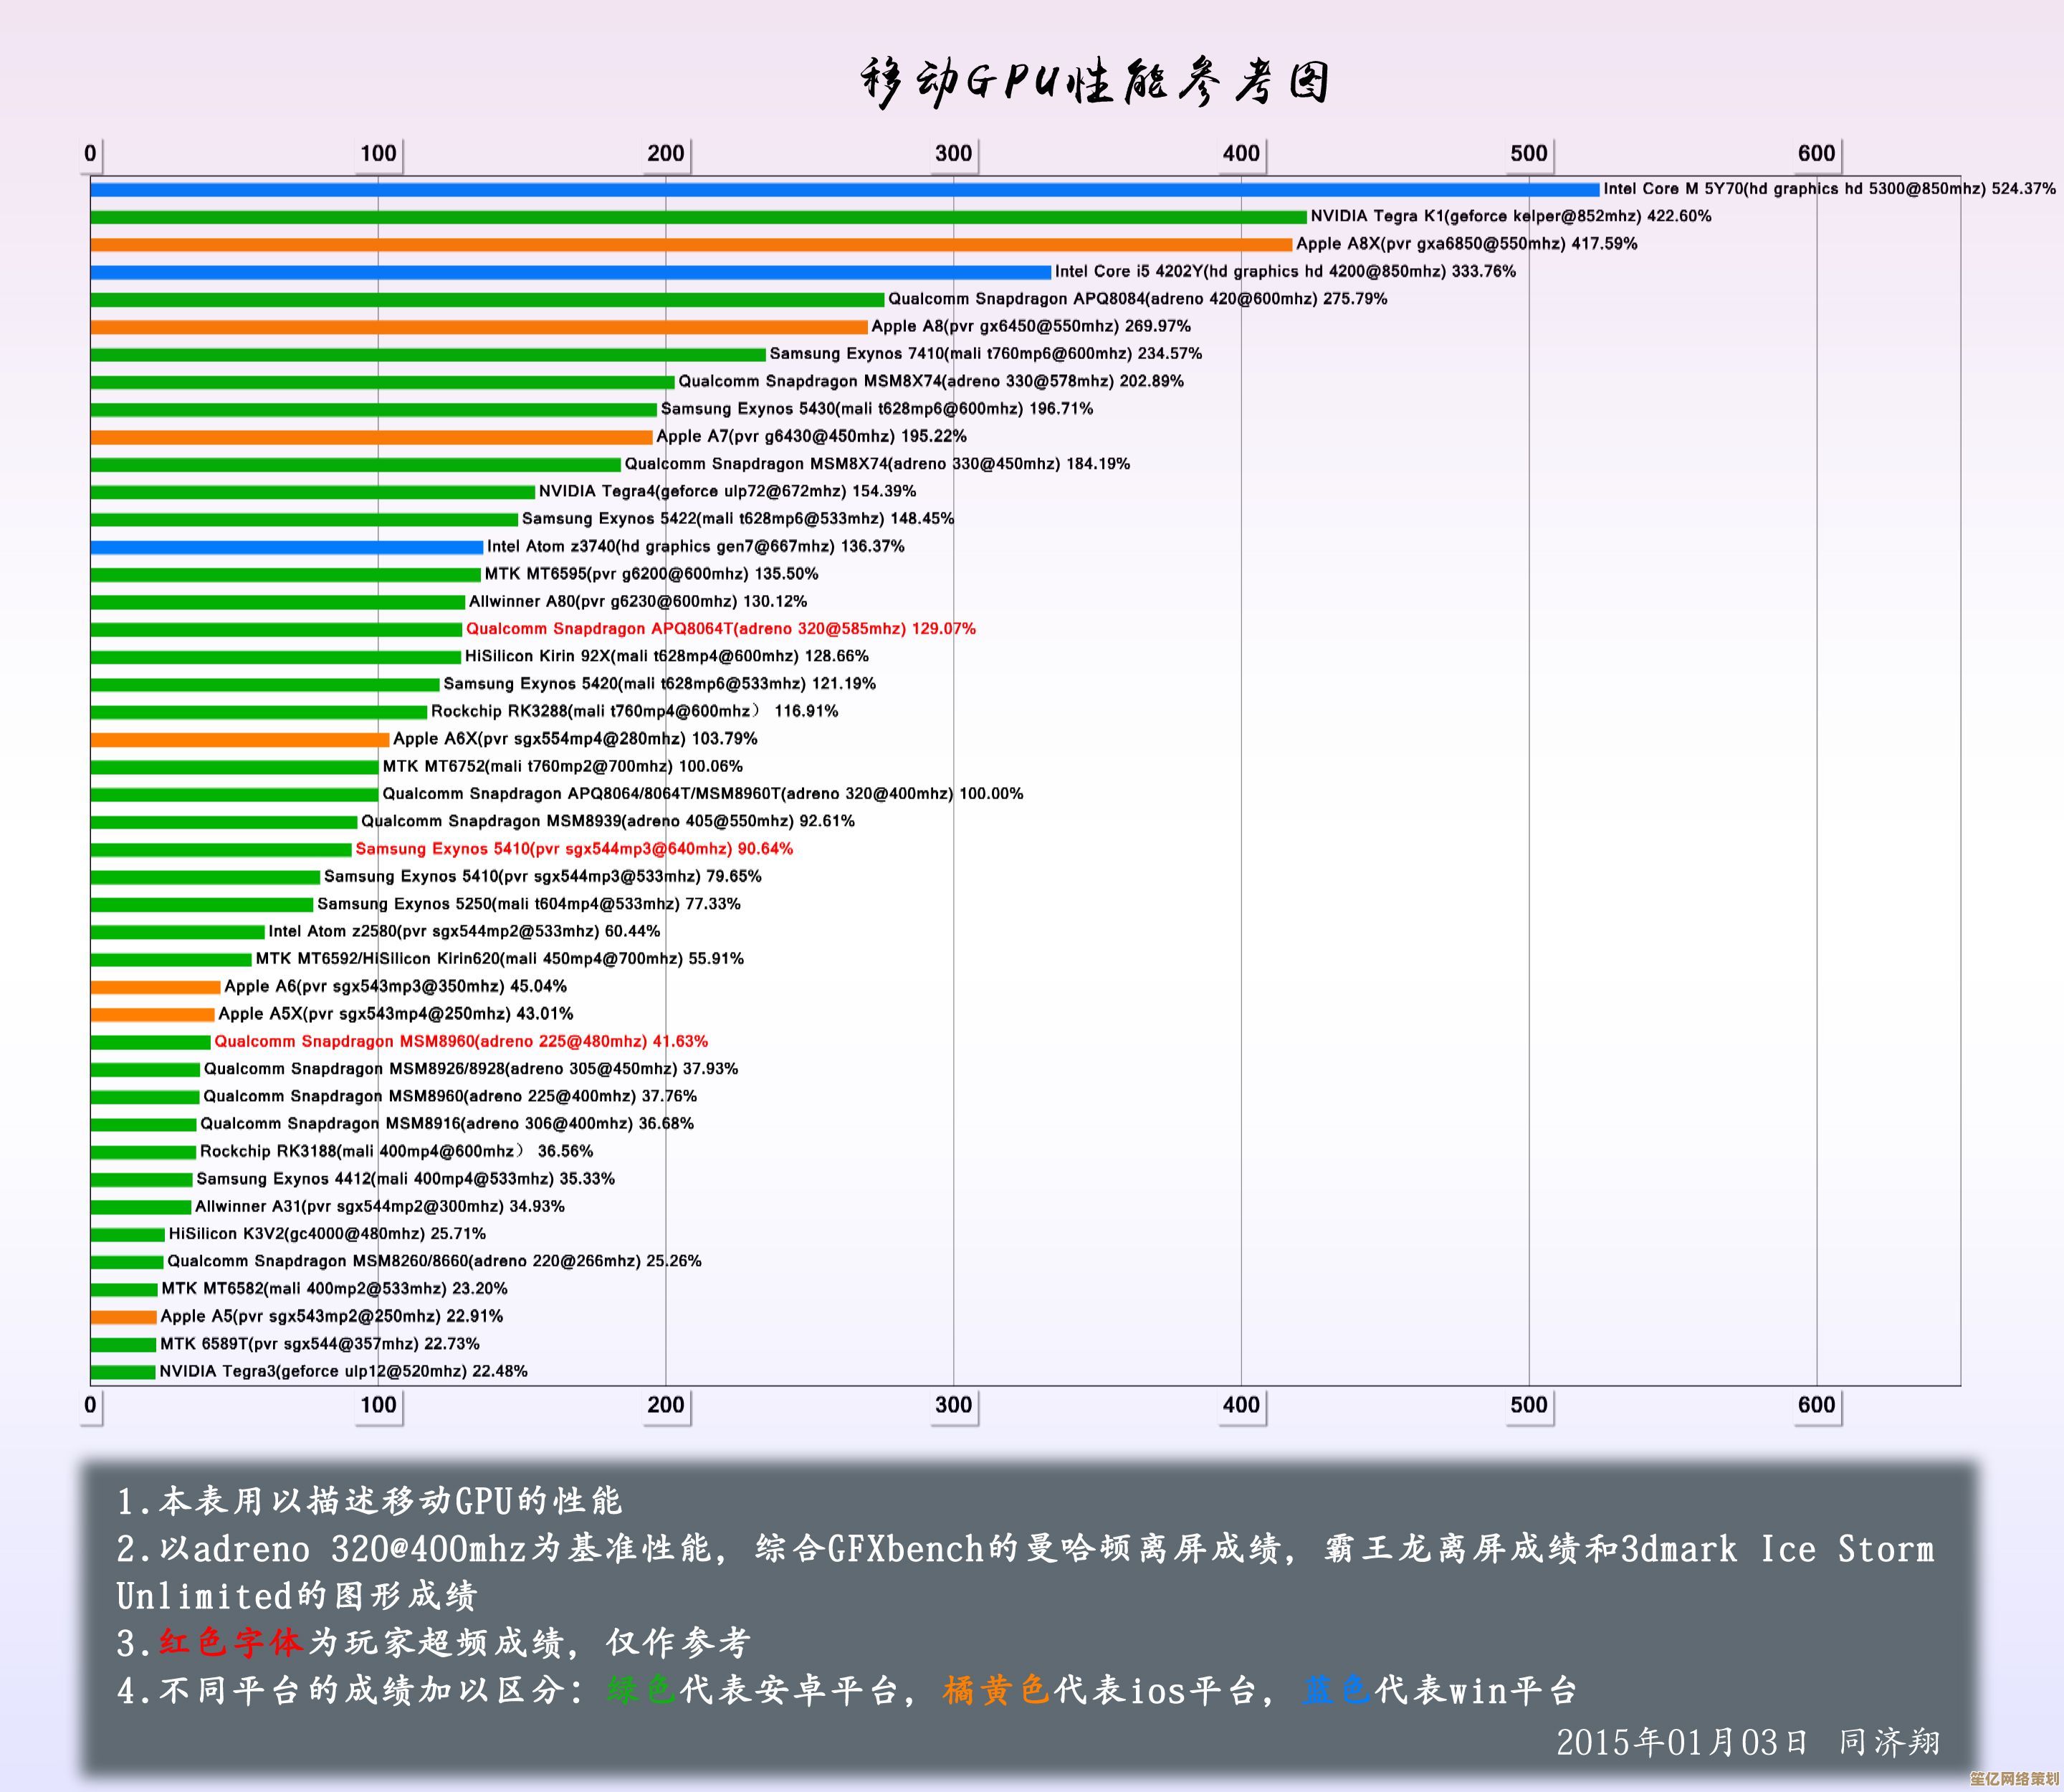Click note 1 本表用以描述移动GPU的性能
The width and height of the screenshot is (2064, 1792).
(x=369, y=1501)
